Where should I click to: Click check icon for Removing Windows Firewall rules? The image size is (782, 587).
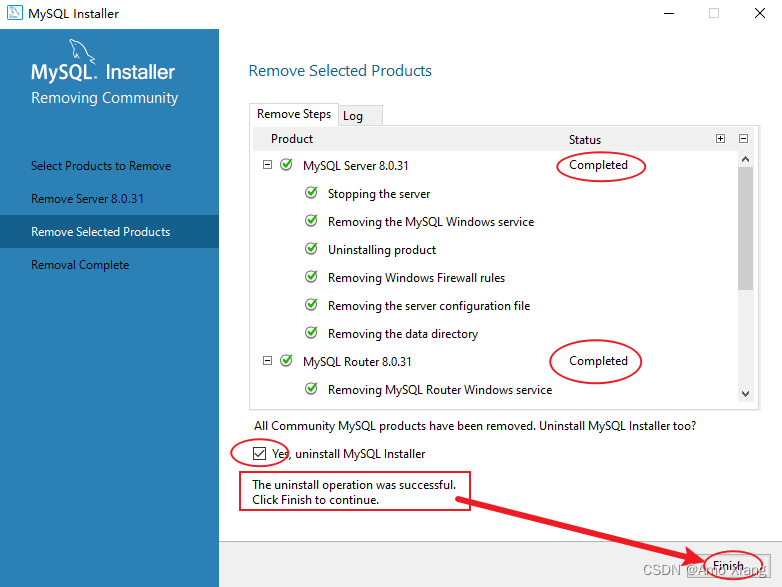pyautogui.click(x=311, y=276)
